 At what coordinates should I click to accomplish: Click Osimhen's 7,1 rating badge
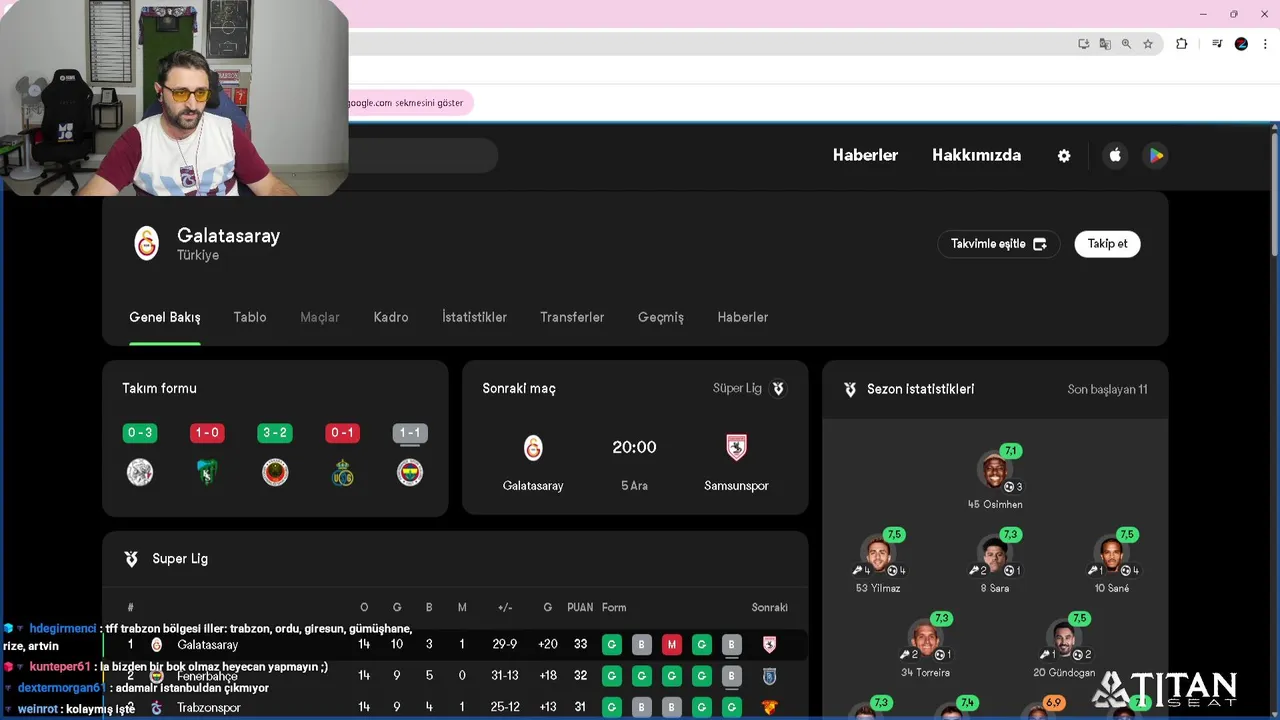1010,451
